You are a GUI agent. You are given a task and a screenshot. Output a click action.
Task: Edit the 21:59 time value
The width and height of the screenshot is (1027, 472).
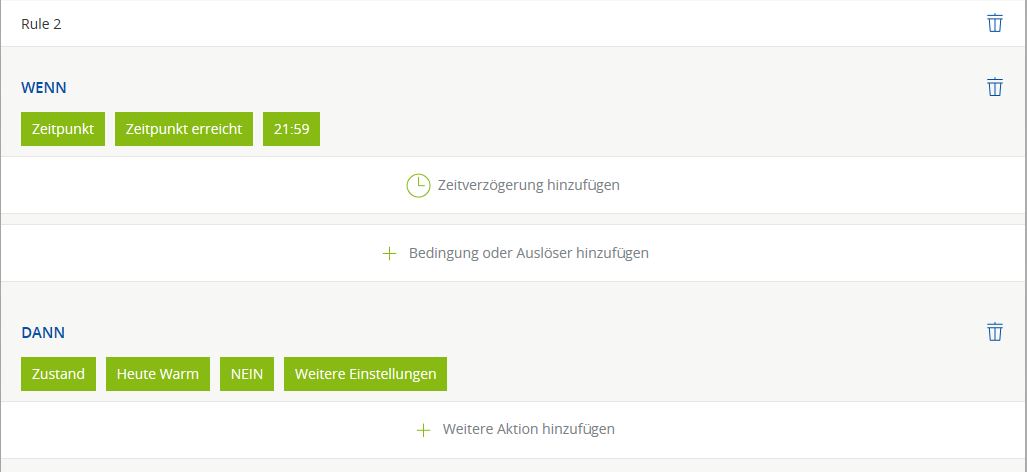[291, 130]
